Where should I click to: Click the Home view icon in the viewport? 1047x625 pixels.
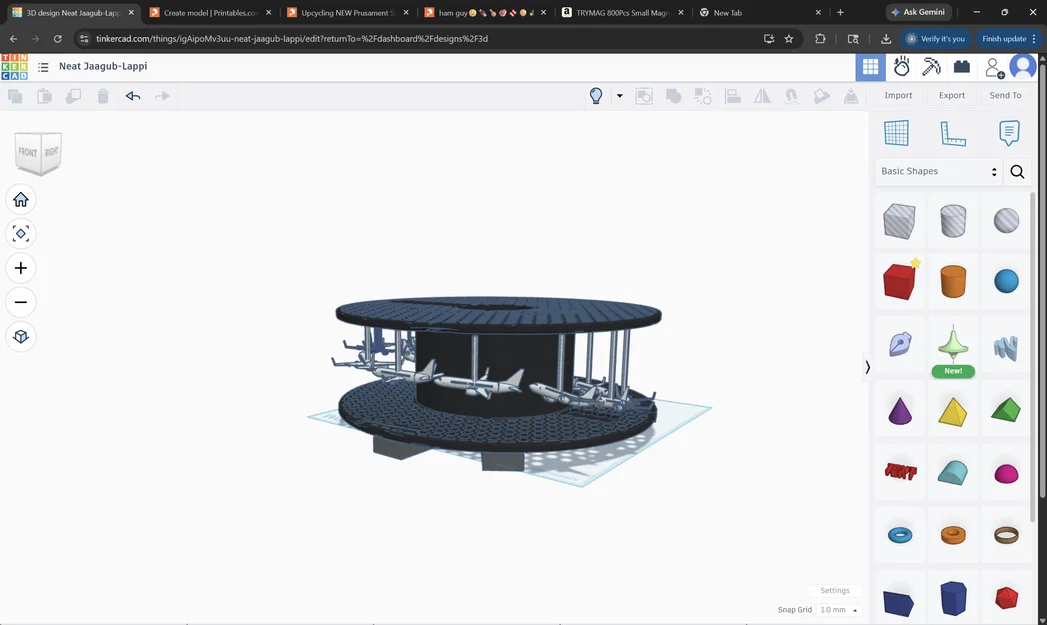pyautogui.click(x=20, y=199)
